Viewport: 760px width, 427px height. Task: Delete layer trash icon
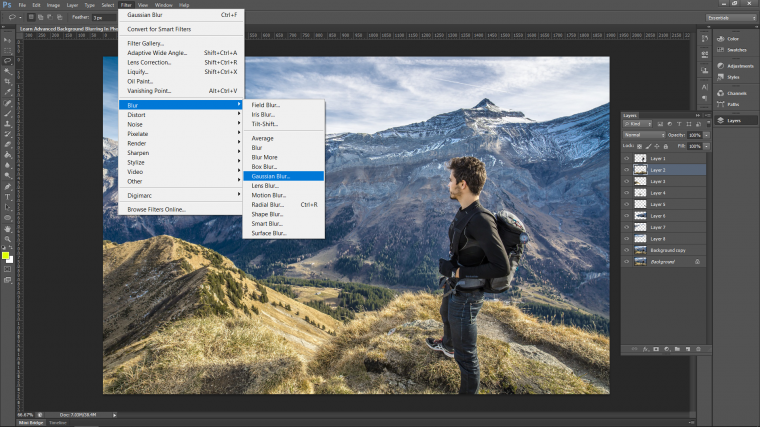coord(698,349)
